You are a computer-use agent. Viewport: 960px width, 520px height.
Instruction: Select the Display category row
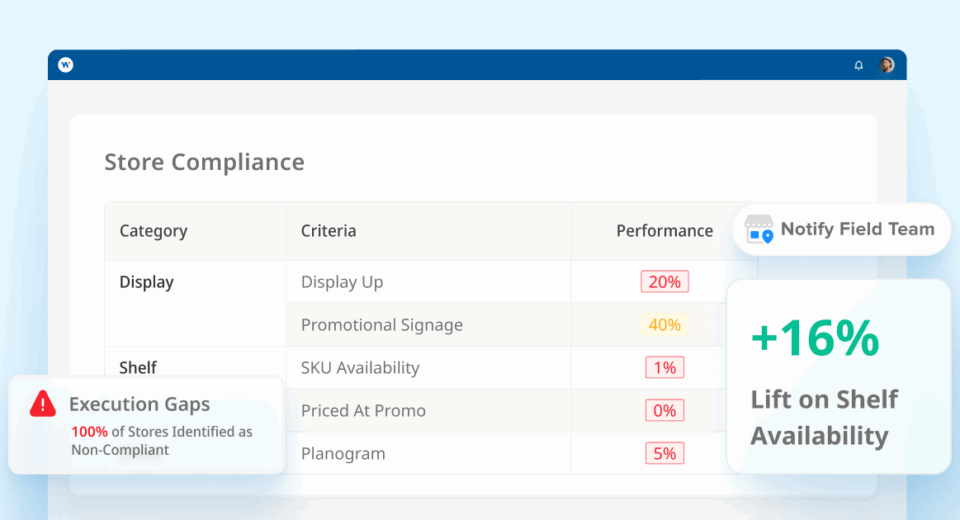[x=146, y=282]
